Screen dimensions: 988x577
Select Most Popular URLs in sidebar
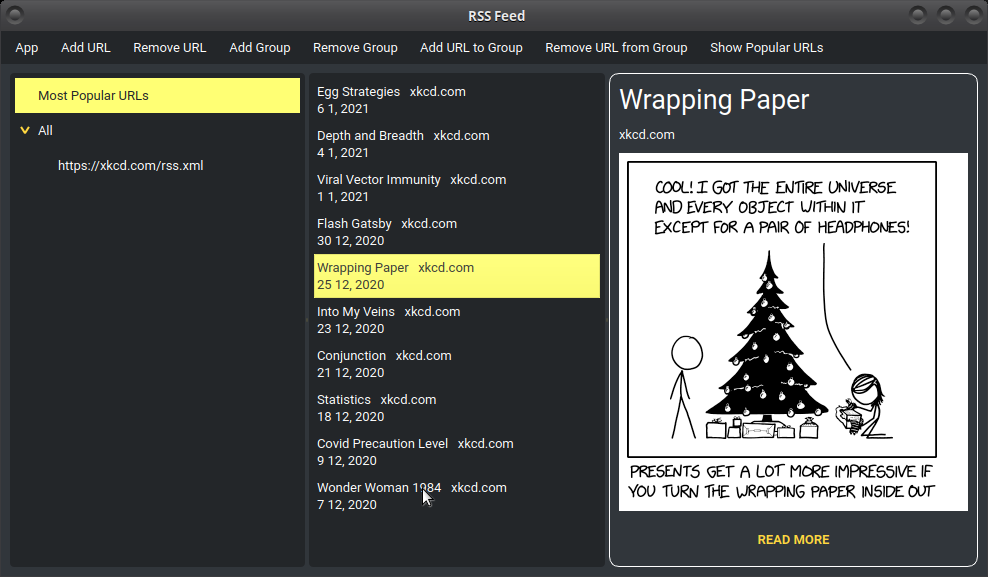158,96
